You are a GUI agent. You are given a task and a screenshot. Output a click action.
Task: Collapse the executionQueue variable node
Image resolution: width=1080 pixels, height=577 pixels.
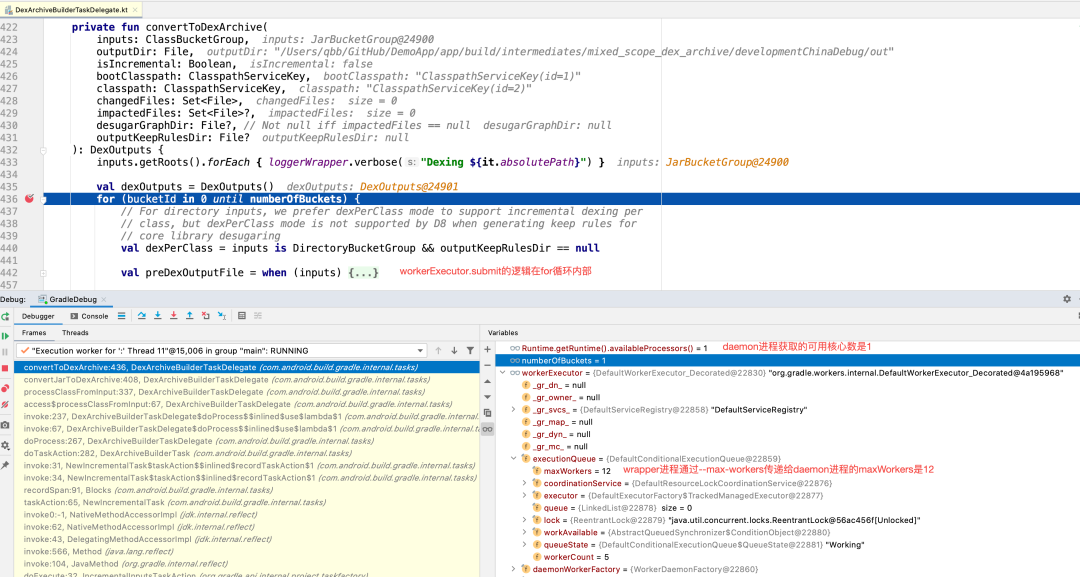click(513, 459)
